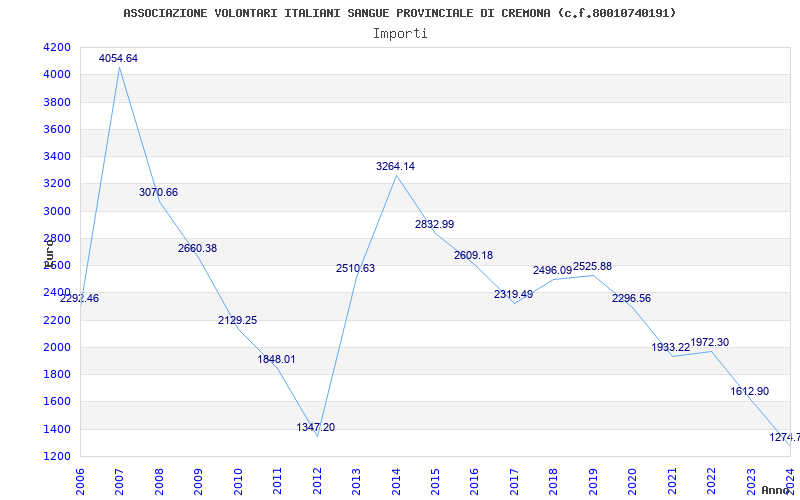
Task: Click the 2016 x-axis year label
Action: point(474,481)
